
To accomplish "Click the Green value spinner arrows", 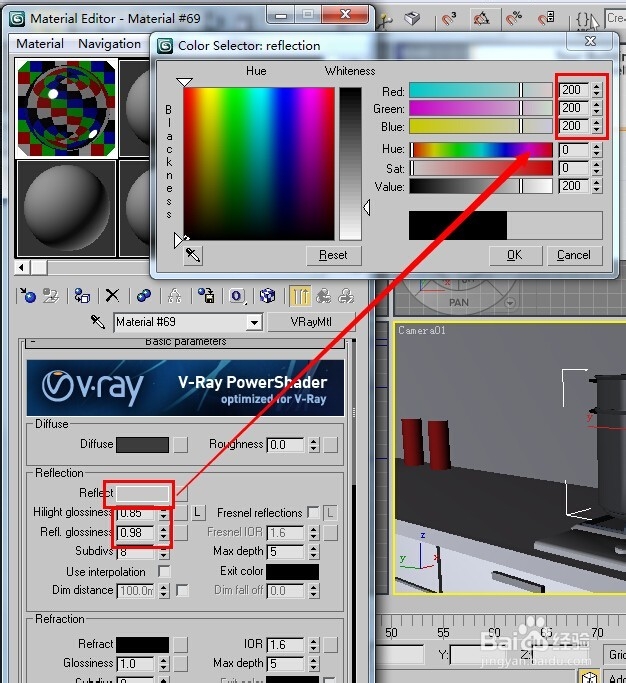I will coord(597,108).
